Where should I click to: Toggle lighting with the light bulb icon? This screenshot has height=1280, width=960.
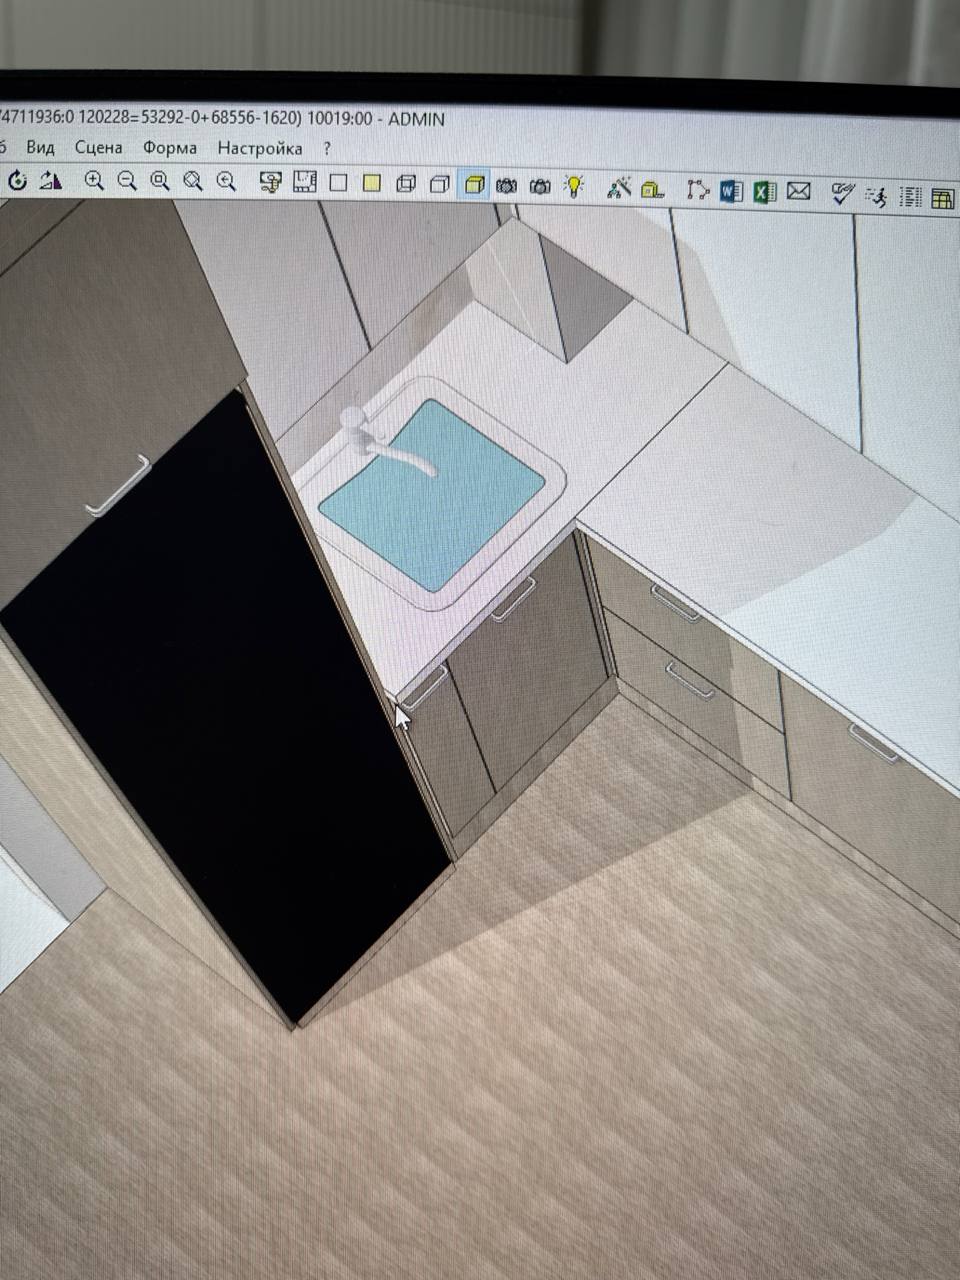tap(574, 185)
